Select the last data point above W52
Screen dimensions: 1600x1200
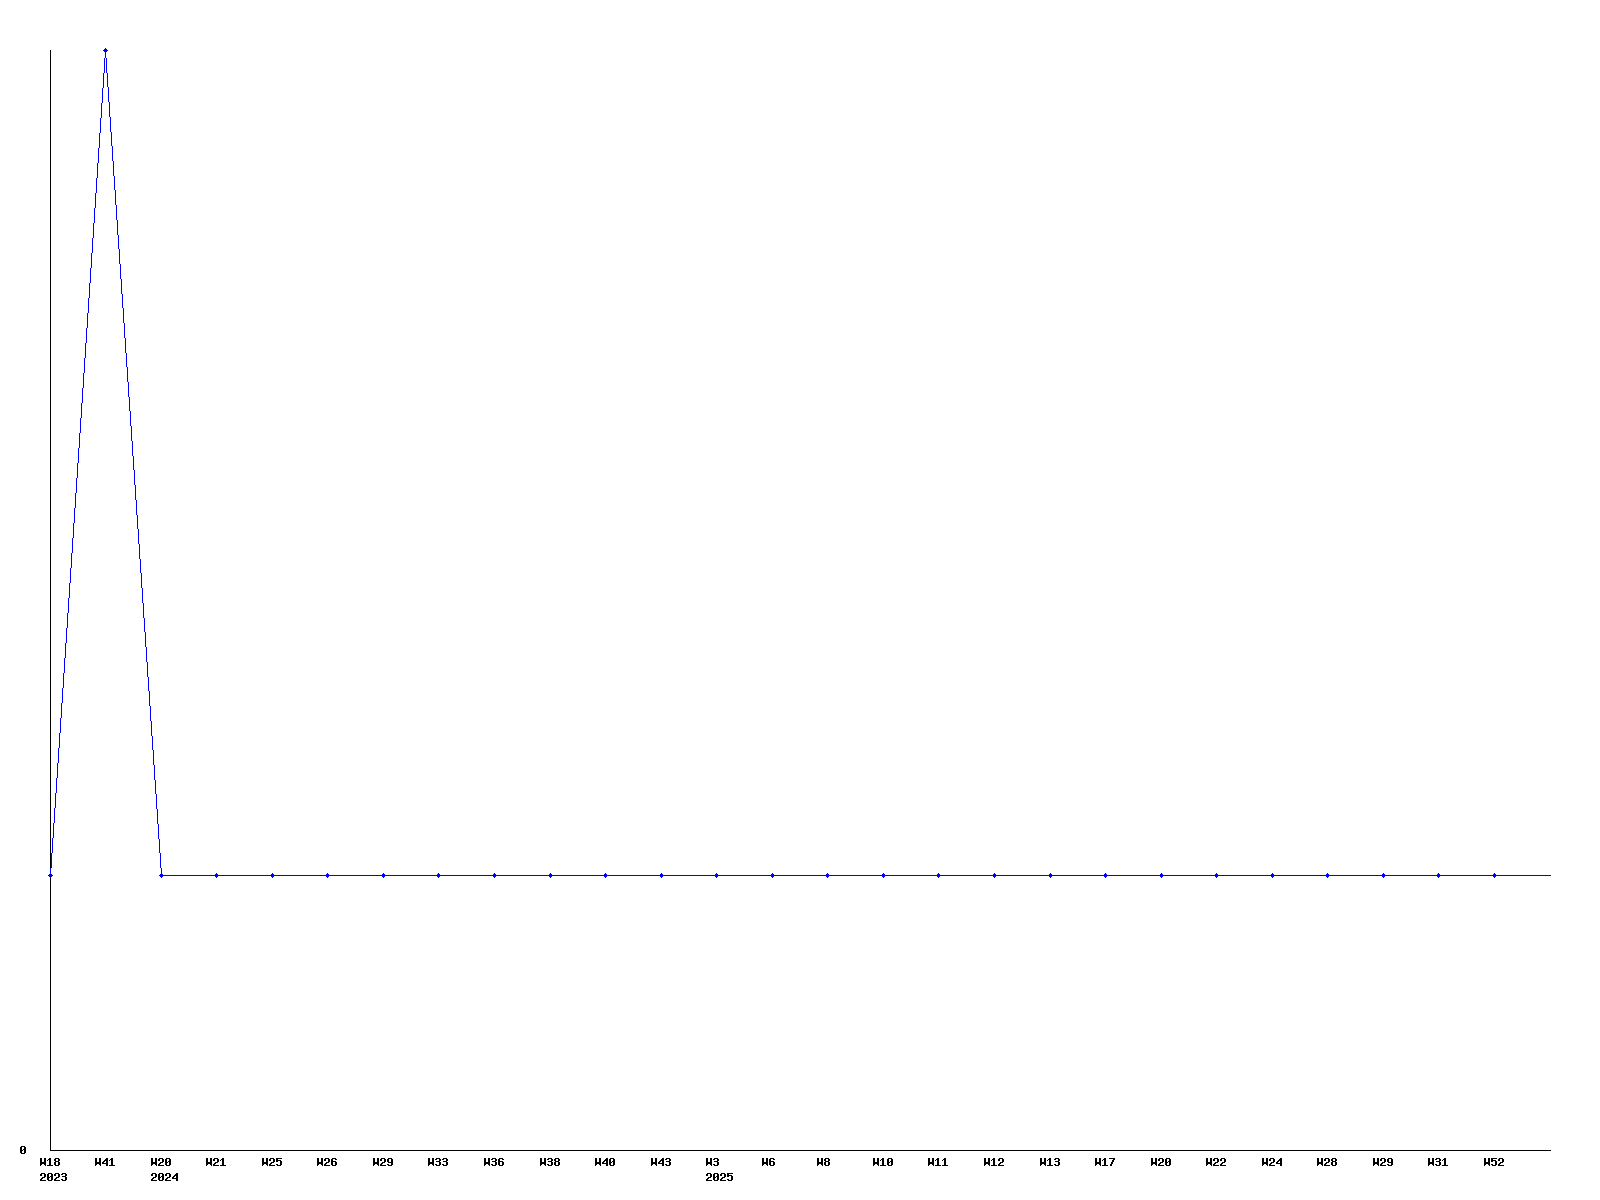click(1494, 875)
